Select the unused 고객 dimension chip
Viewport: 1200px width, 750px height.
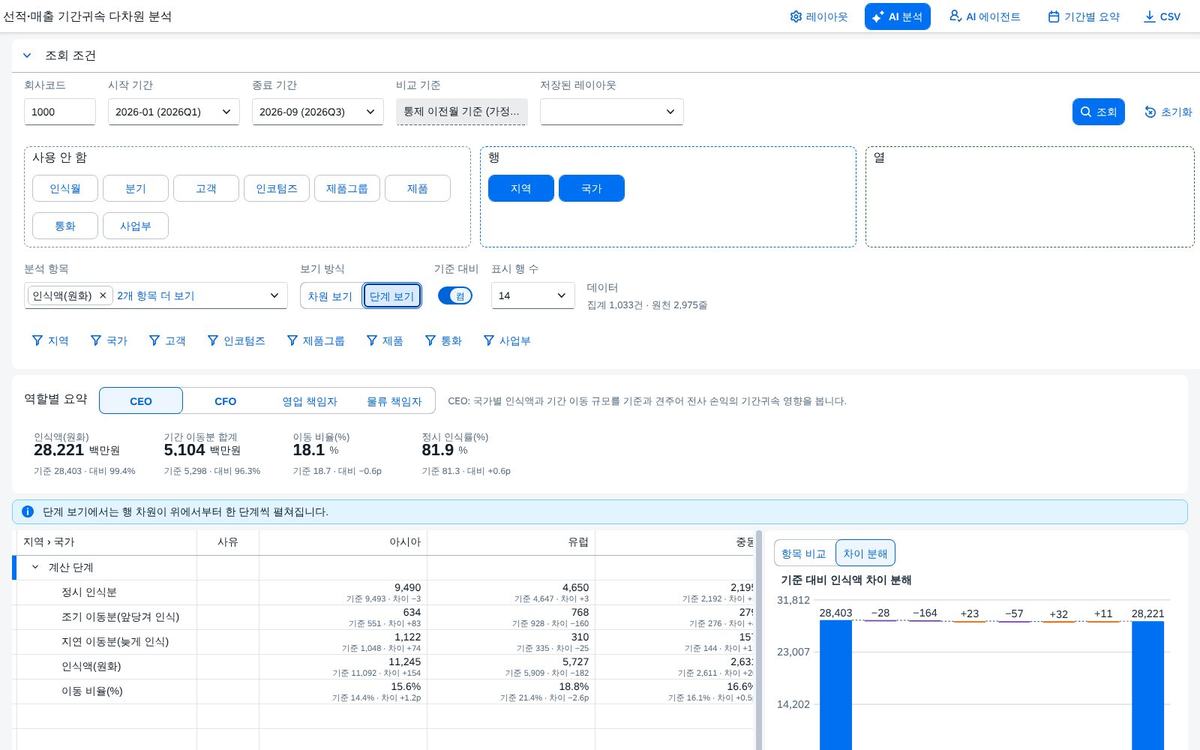(x=206, y=188)
